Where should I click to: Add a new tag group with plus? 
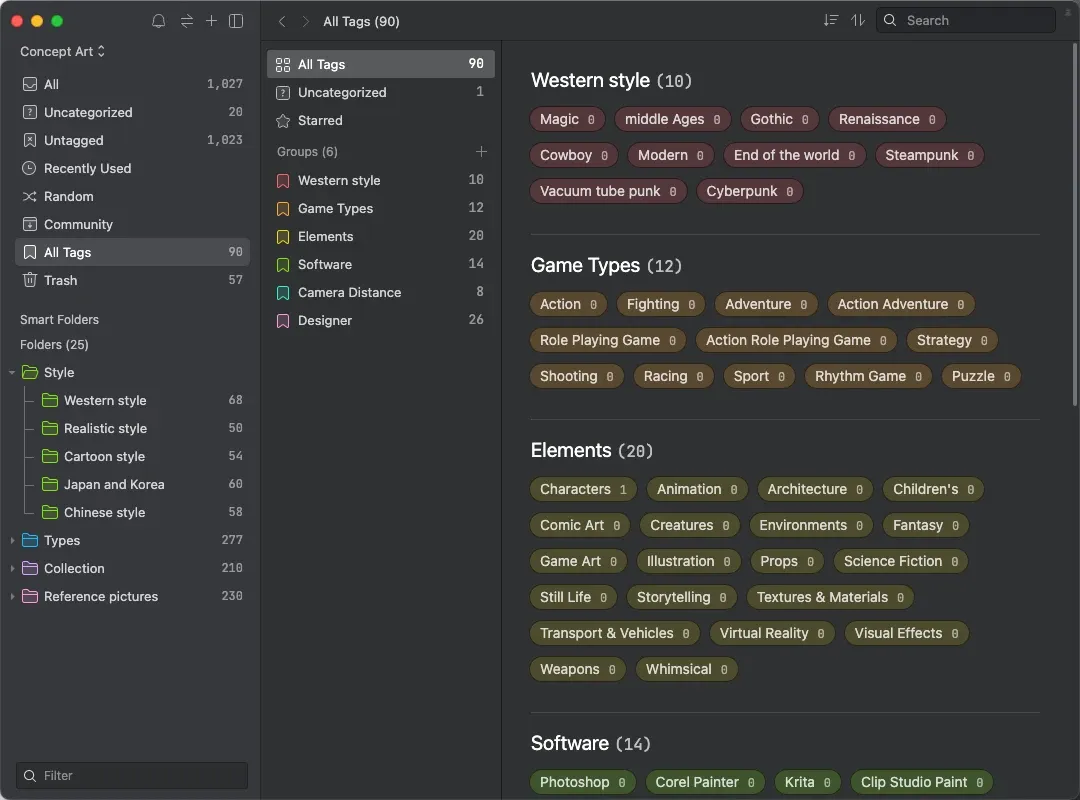coord(481,152)
